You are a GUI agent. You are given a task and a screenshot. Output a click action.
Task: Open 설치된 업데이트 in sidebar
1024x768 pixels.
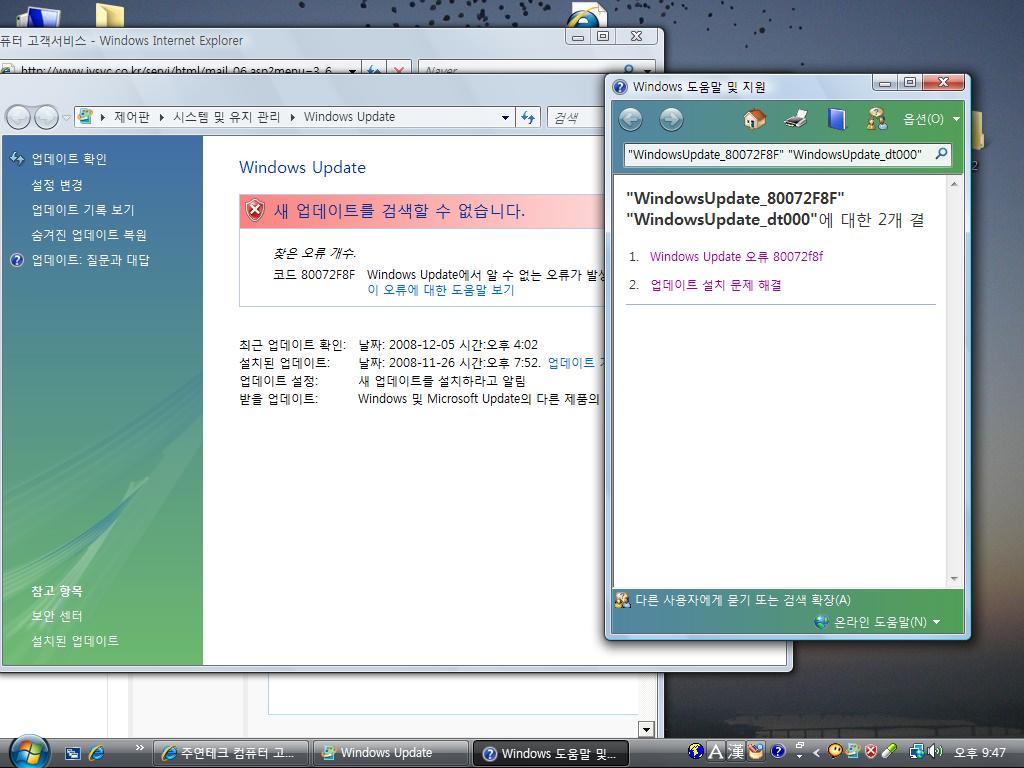click(75, 641)
